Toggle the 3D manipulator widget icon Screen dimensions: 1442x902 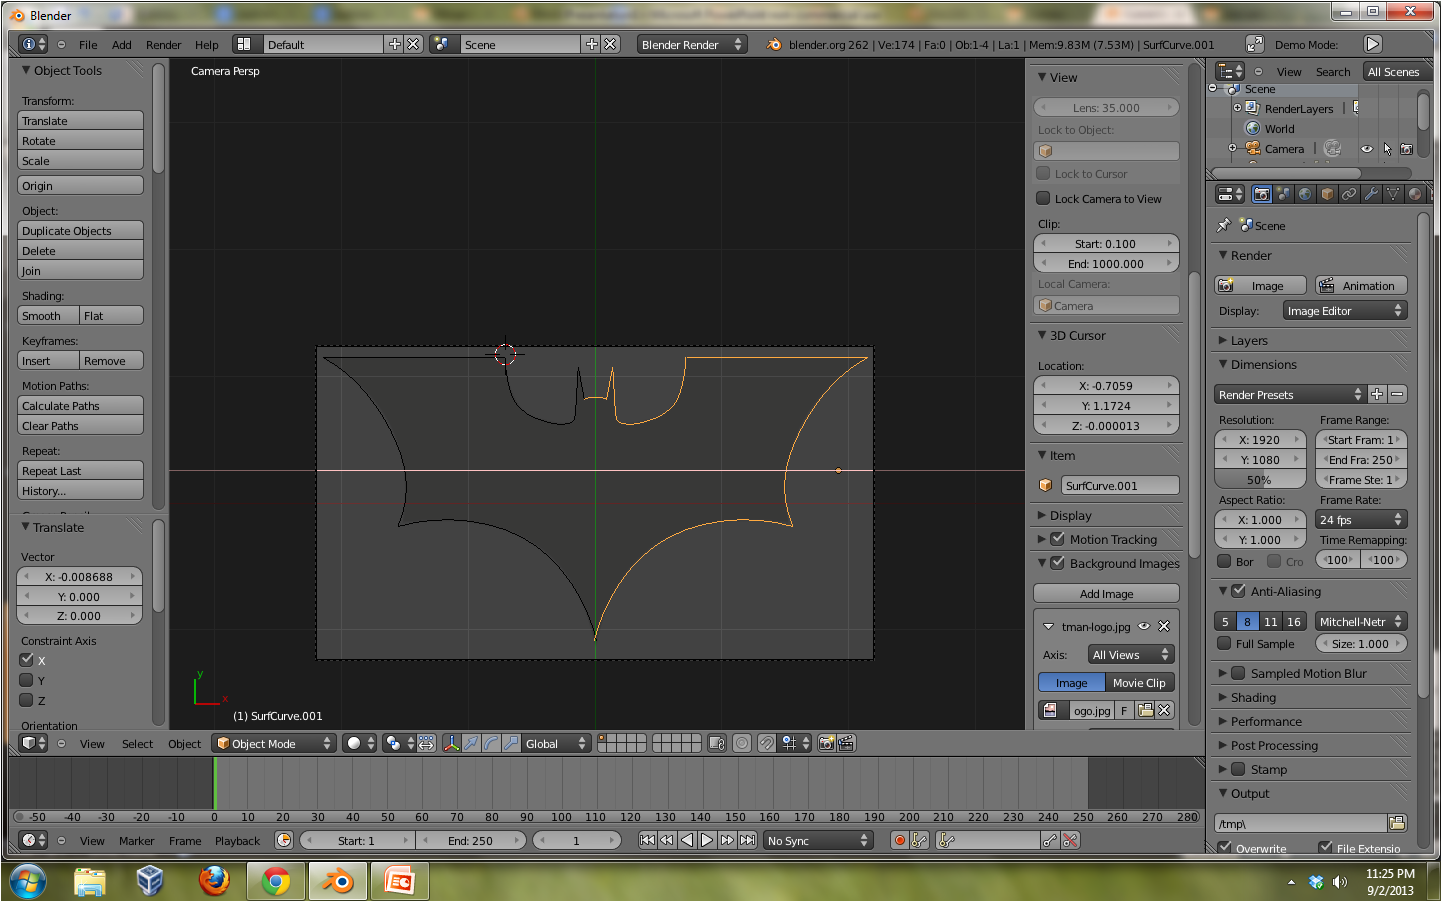point(451,743)
